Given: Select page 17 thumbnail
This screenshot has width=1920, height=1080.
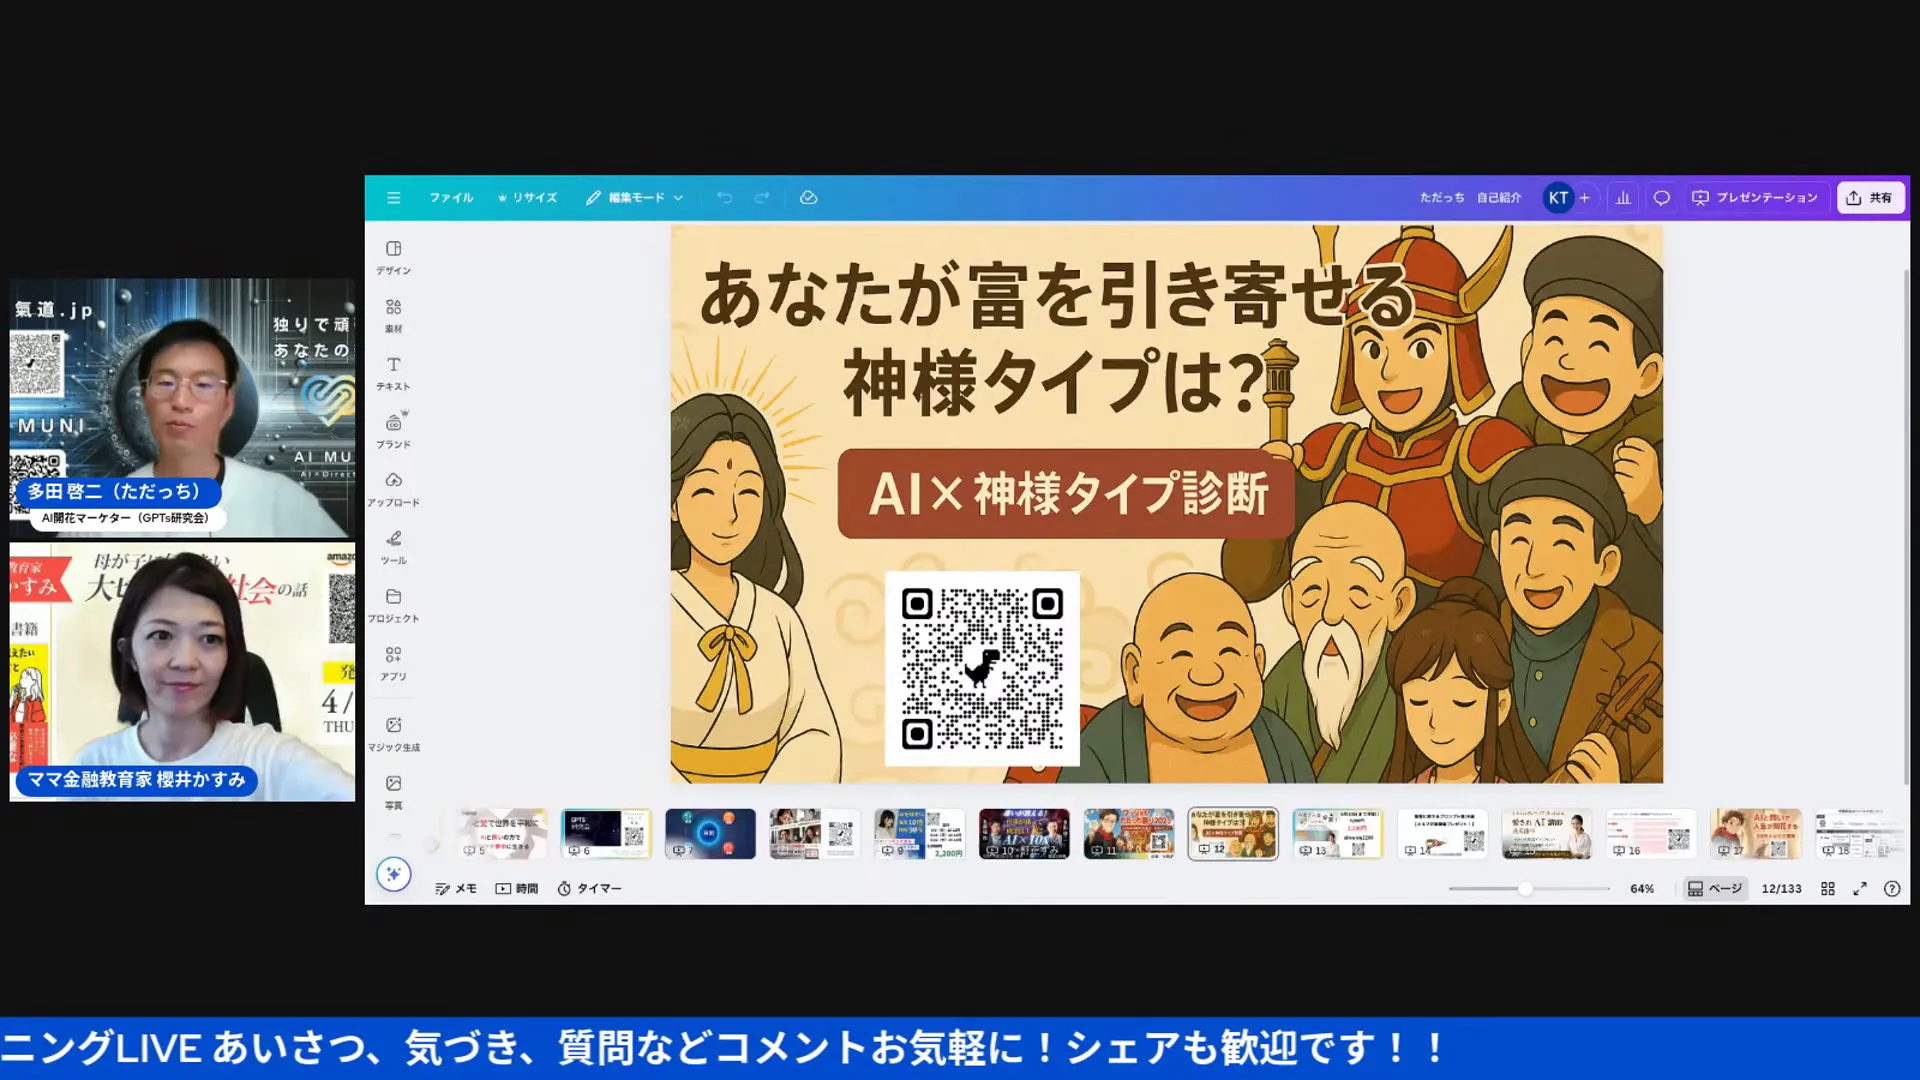Looking at the screenshot, I should point(1756,834).
